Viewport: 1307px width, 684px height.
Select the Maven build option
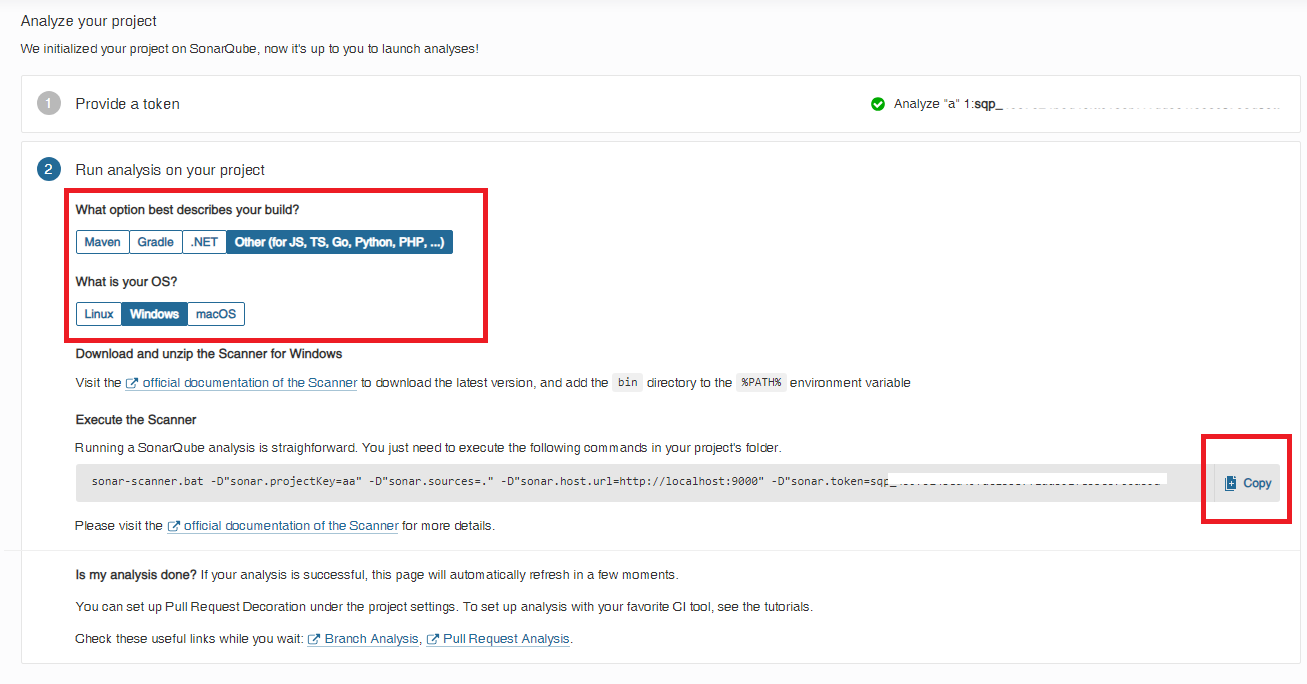(x=102, y=242)
